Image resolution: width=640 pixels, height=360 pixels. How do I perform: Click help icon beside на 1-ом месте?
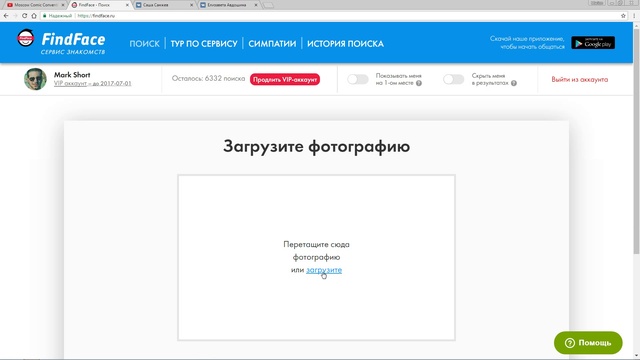(x=419, y=83)
